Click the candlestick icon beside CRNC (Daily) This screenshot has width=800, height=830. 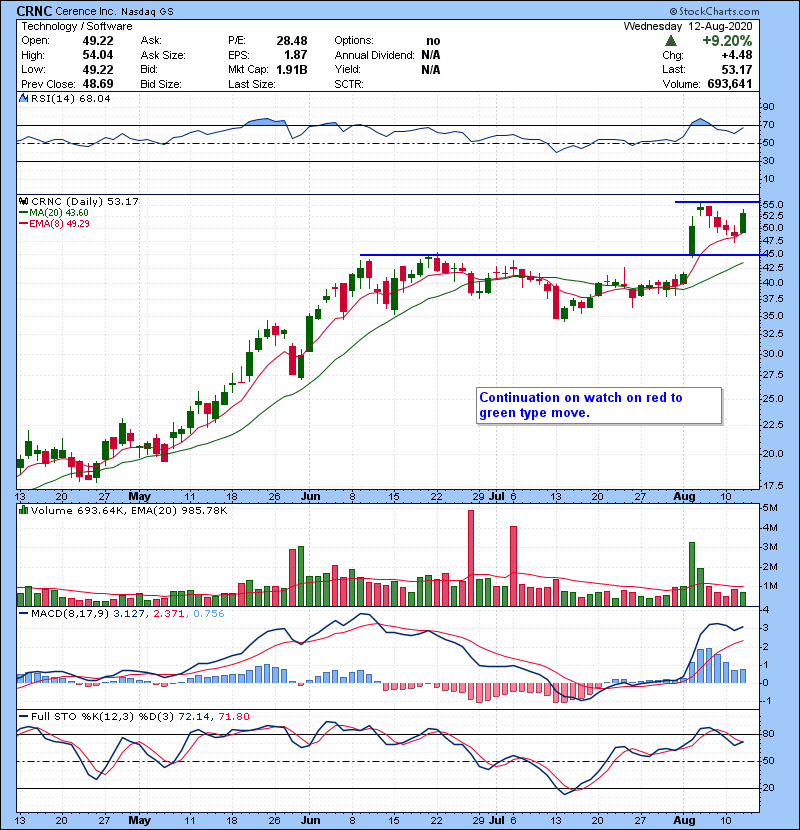pyautogui.click(x=23, y=201)
